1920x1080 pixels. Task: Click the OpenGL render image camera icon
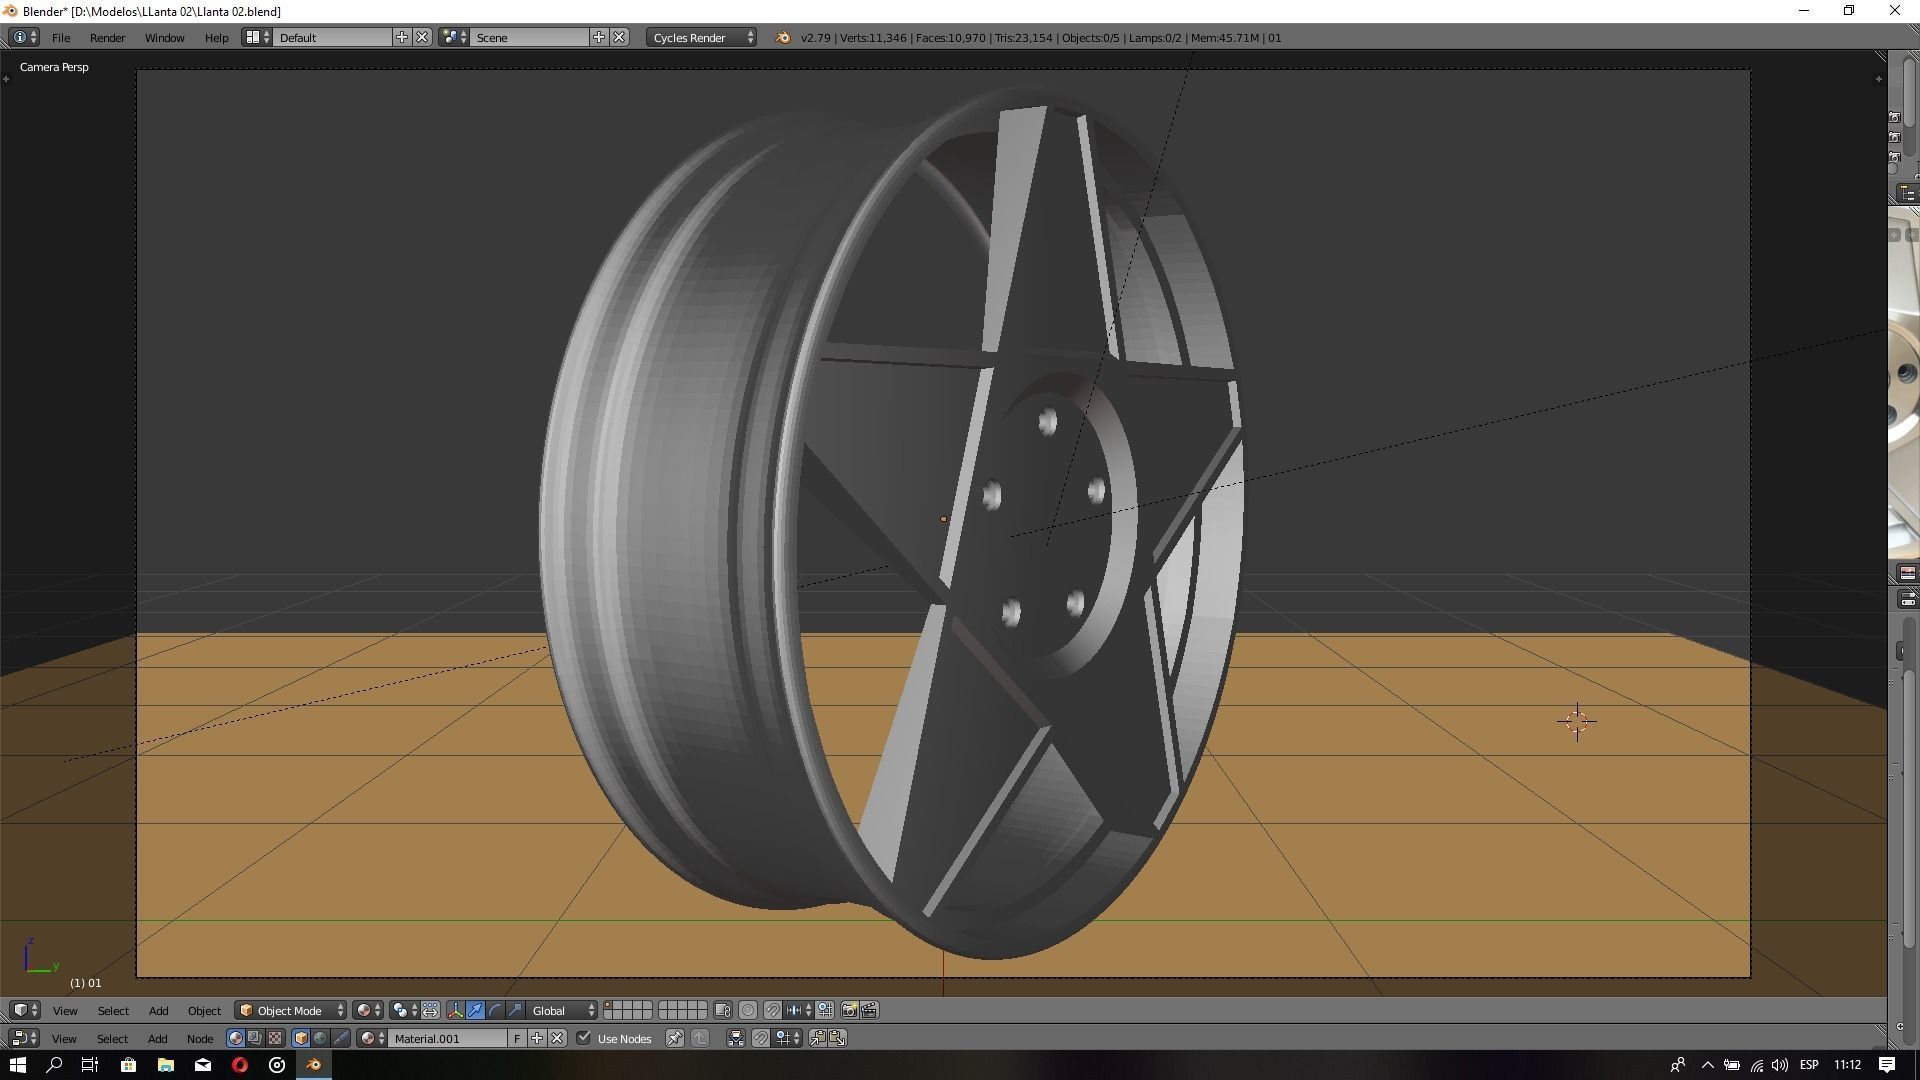pos(849,1010)
